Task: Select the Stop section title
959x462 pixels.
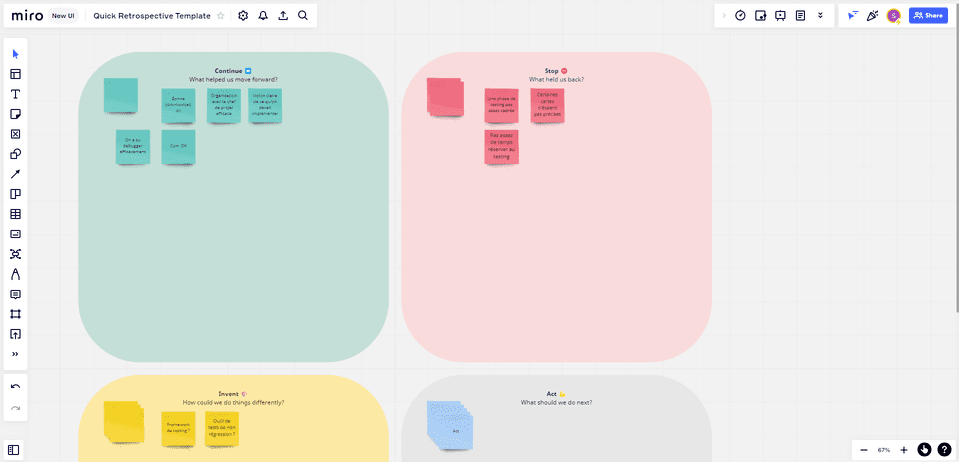Action: pos(556,71)
